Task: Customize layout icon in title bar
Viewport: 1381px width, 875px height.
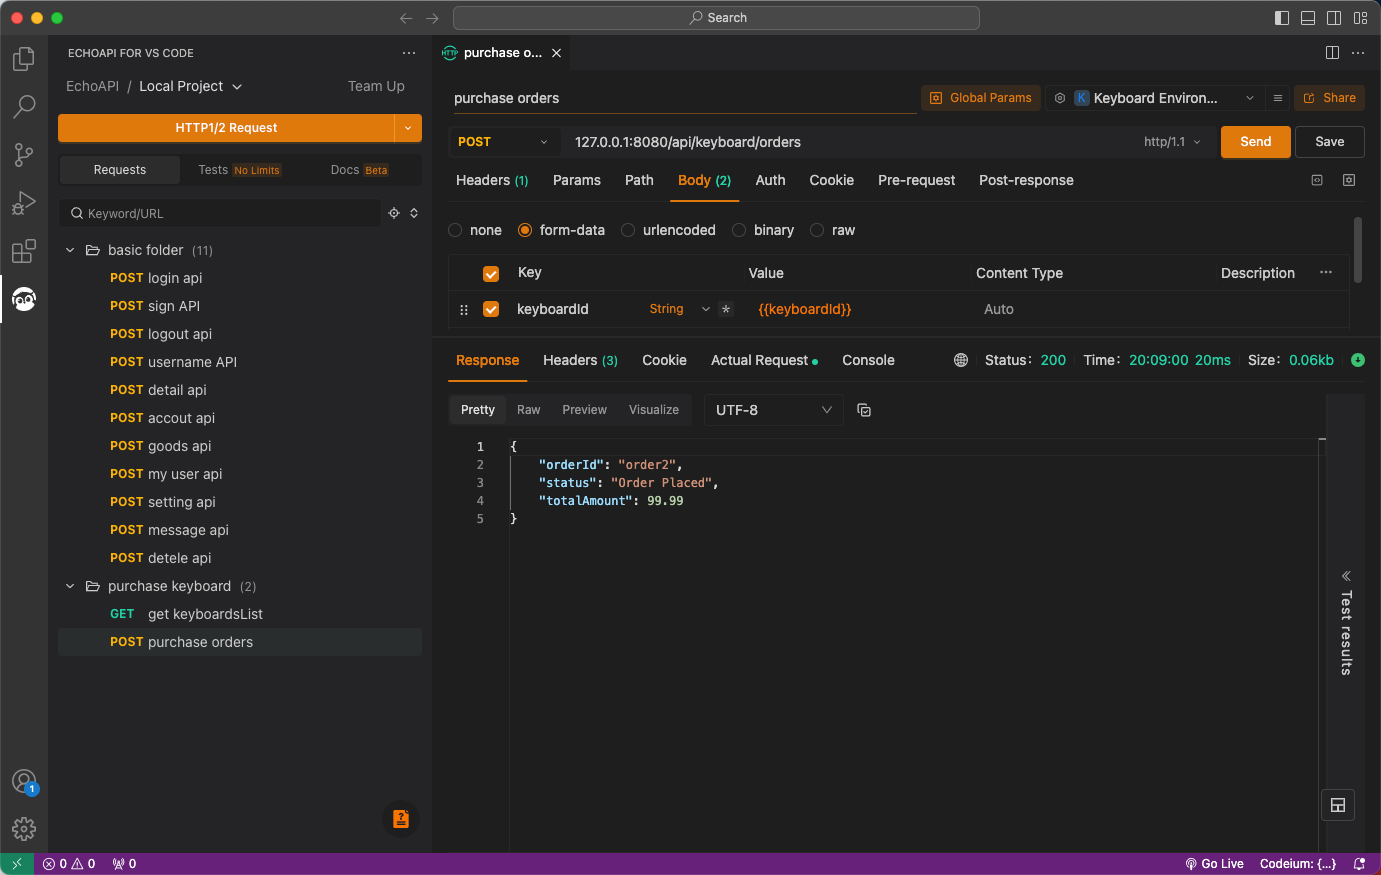Action: click(x=1360, y=18)
